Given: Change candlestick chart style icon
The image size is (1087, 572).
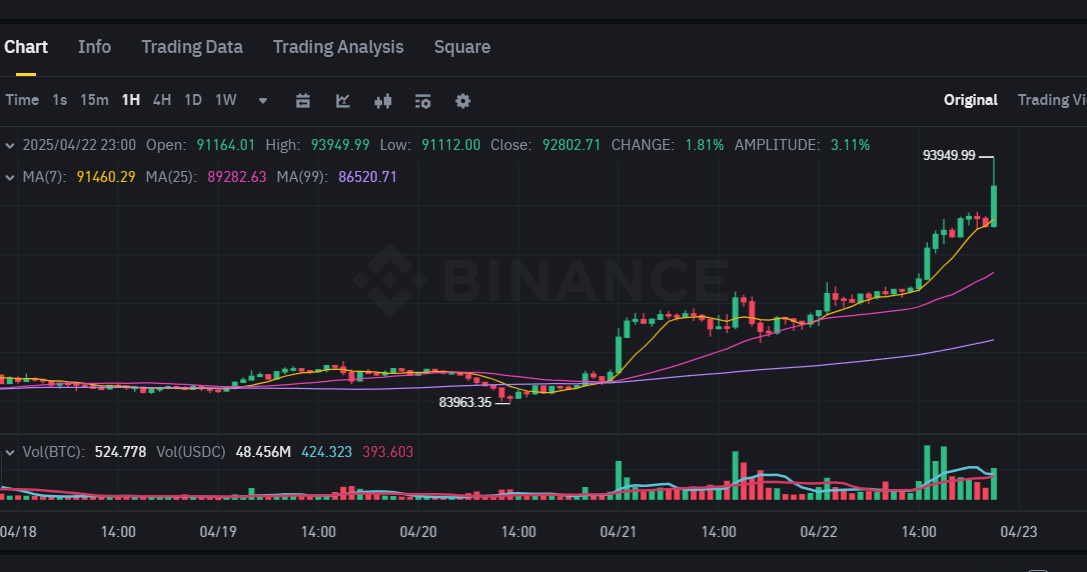Looking at the screenshot, I should 383,101.
